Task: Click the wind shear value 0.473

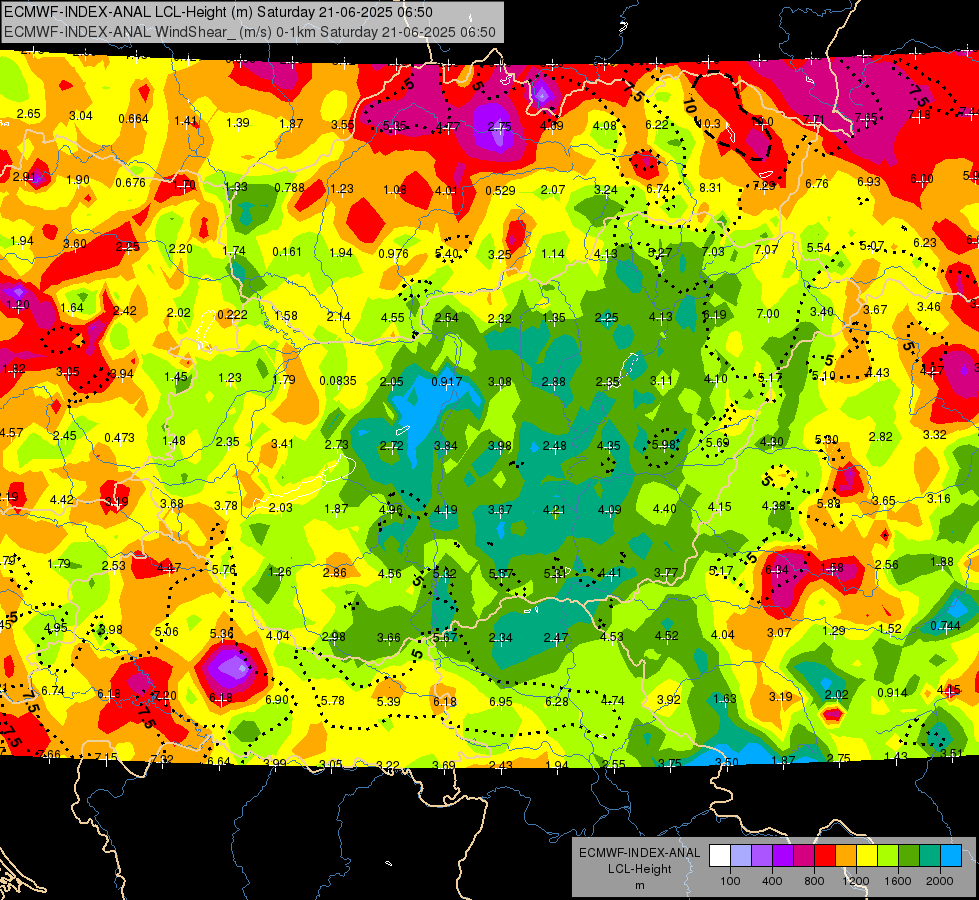Action: (x=119, y=437)
